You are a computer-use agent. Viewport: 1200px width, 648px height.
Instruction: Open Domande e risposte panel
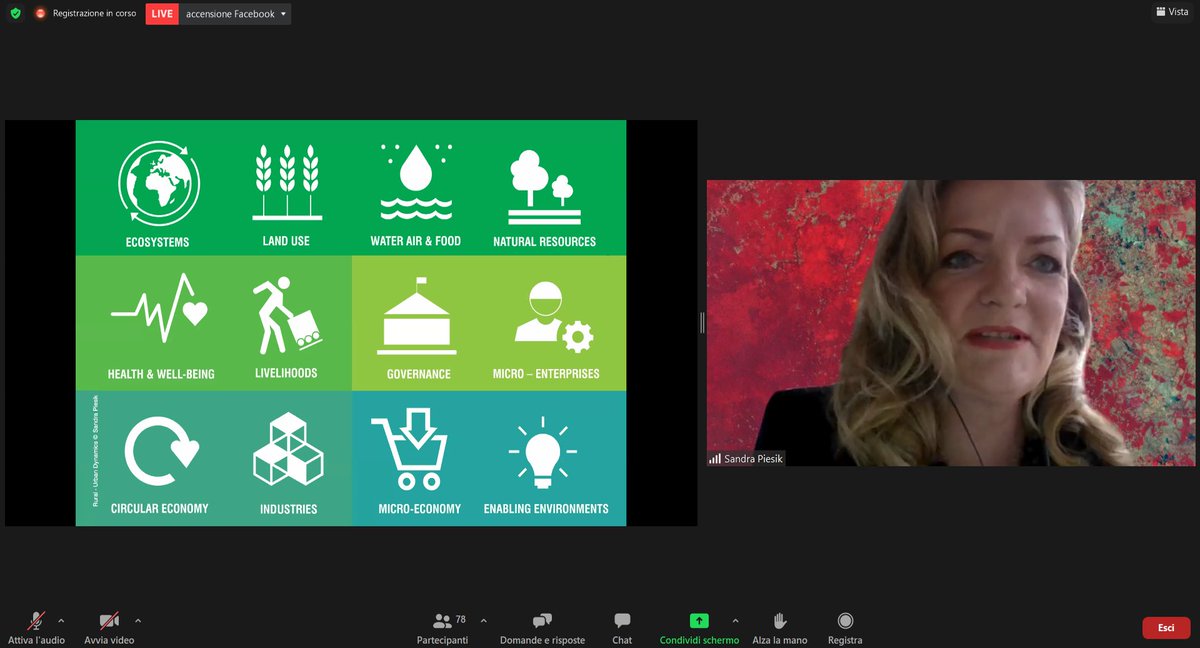[542, 628]
